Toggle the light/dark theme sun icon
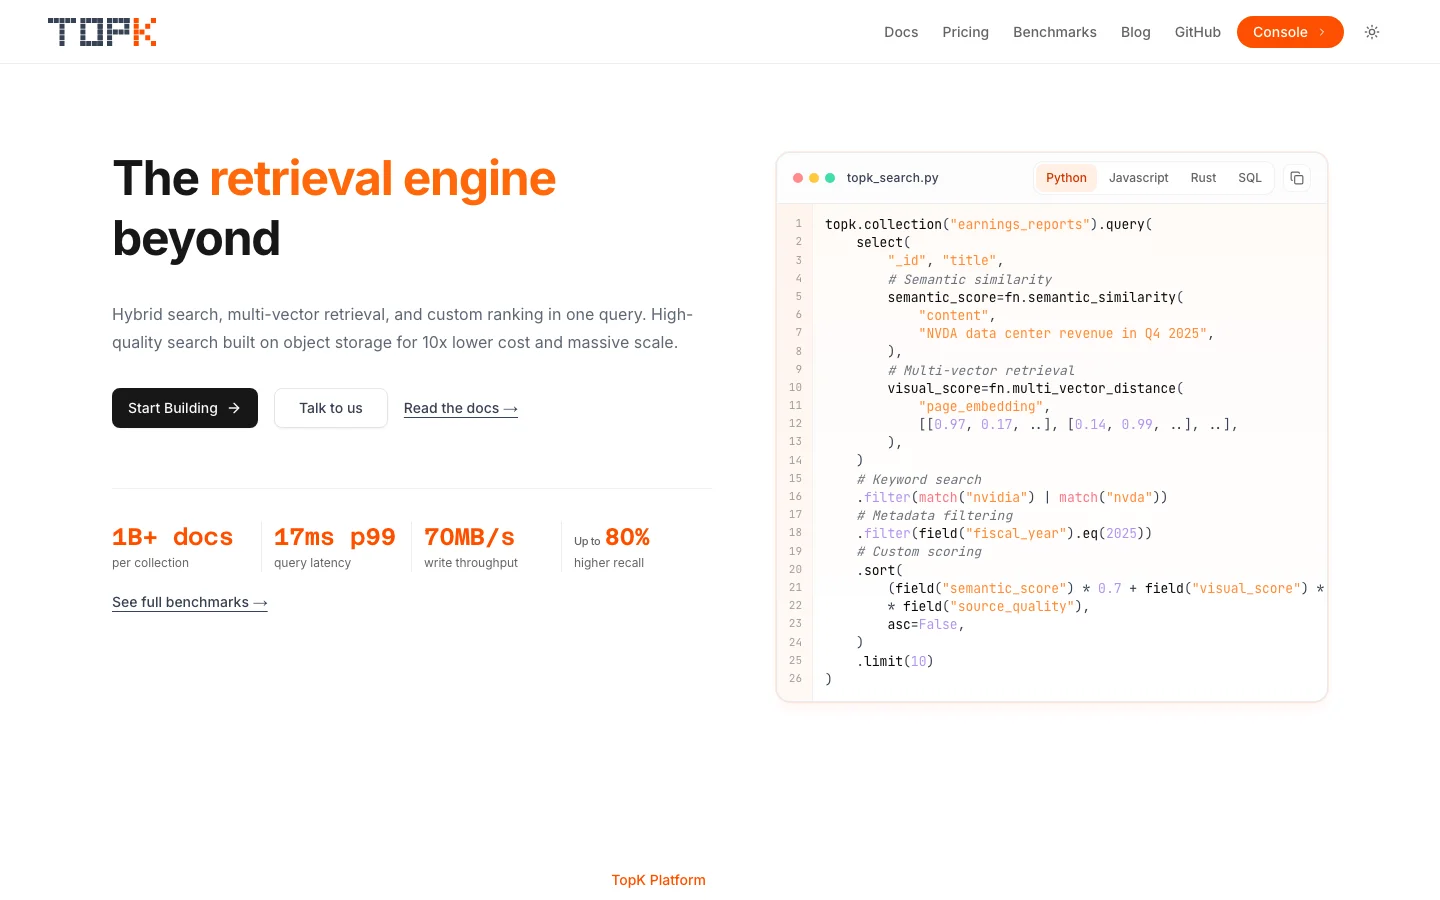The image size is (1440, 900). click(1372, 32)
